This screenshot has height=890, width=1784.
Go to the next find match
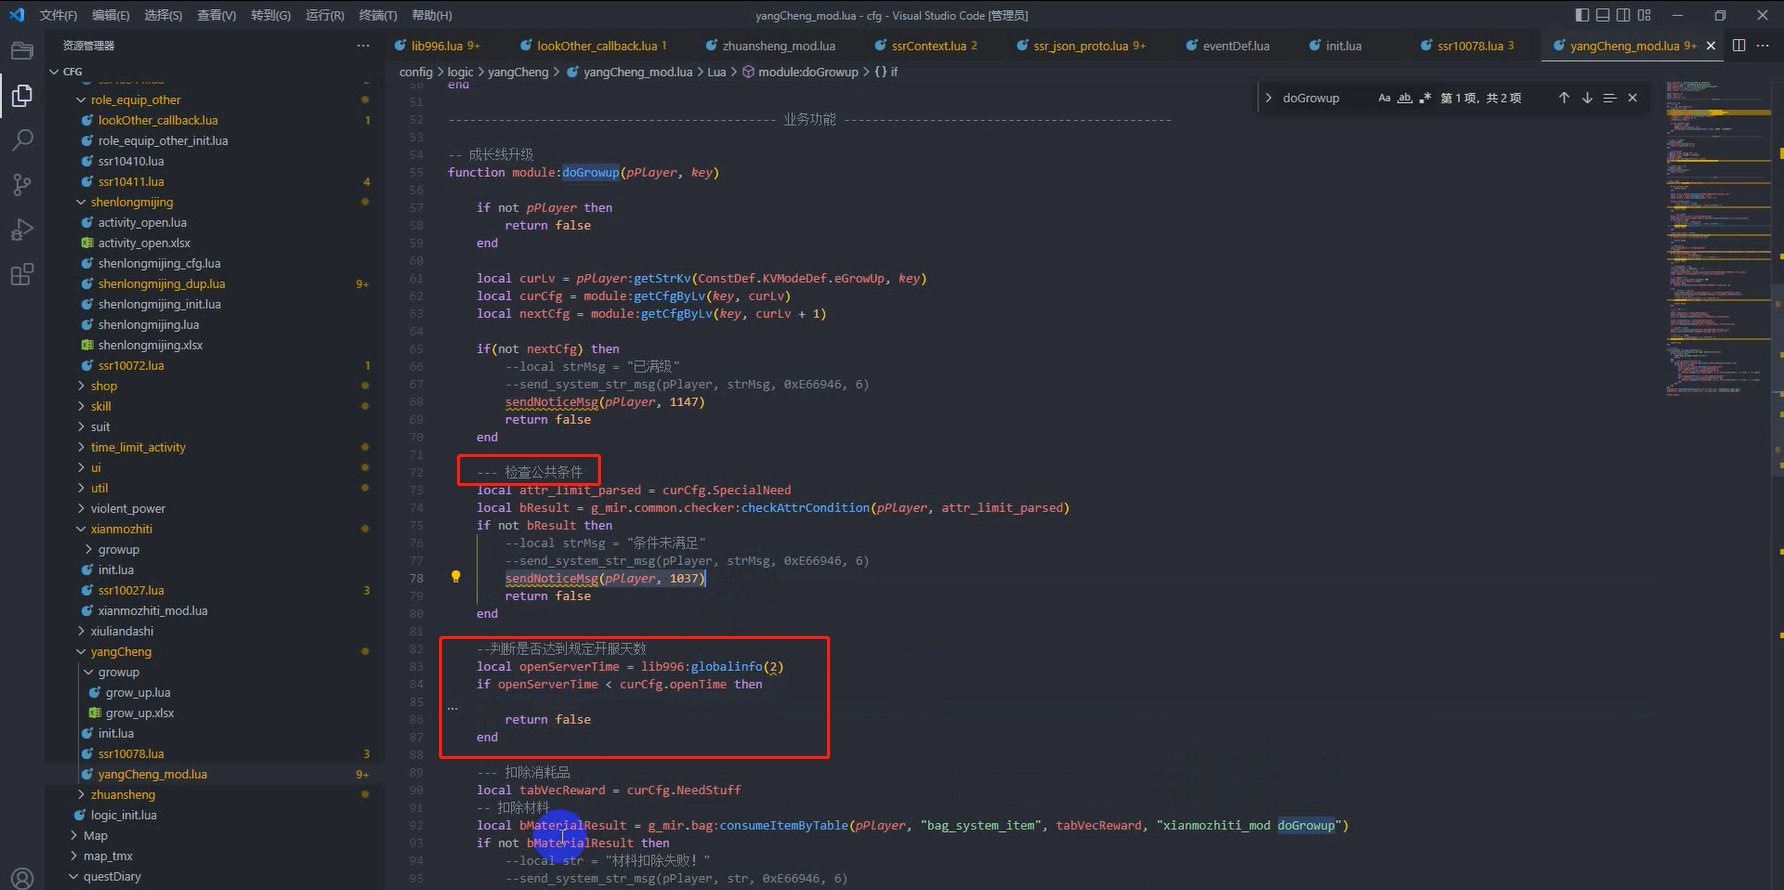1587,98
